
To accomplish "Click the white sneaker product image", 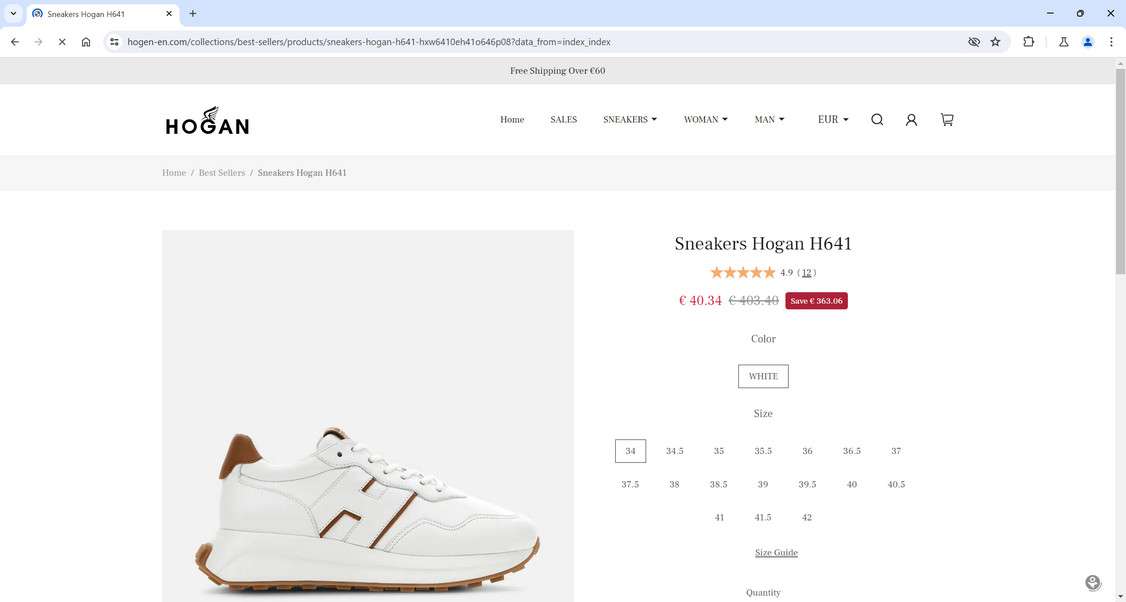I will [x=368, y=416].
